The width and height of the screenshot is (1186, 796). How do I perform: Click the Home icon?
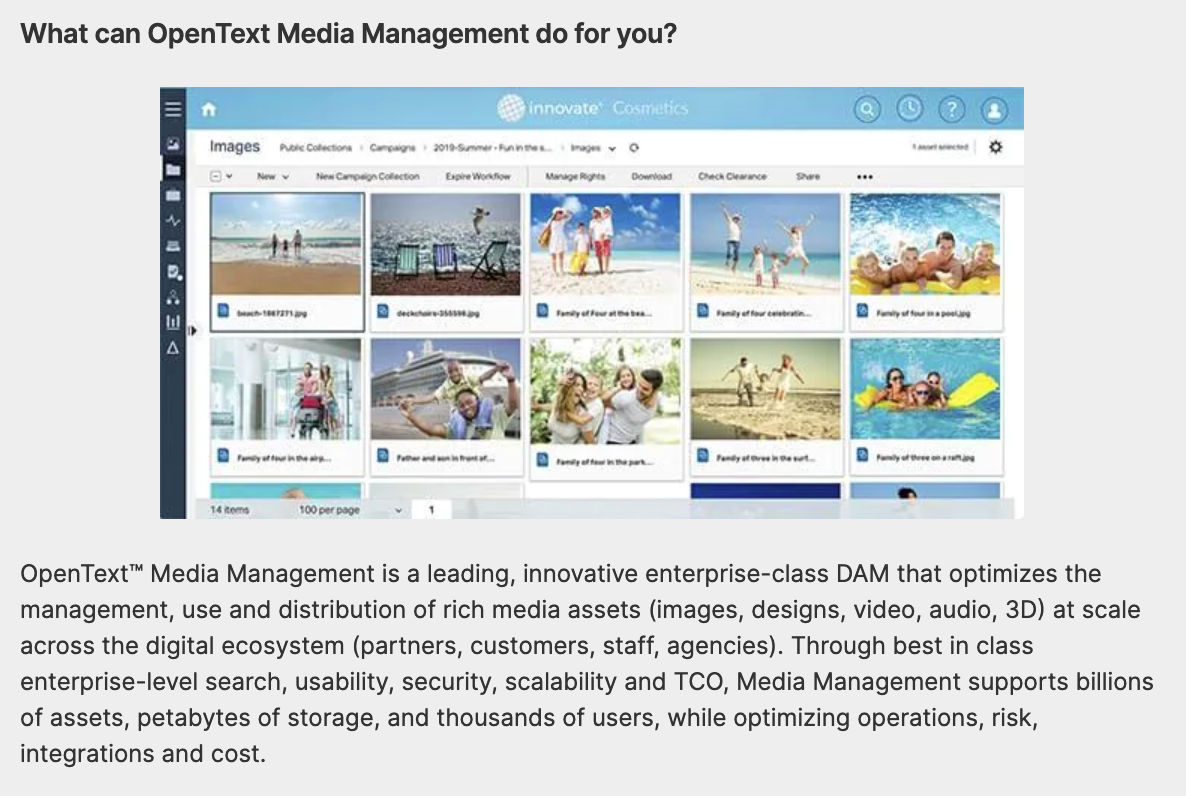click(209, 109)
